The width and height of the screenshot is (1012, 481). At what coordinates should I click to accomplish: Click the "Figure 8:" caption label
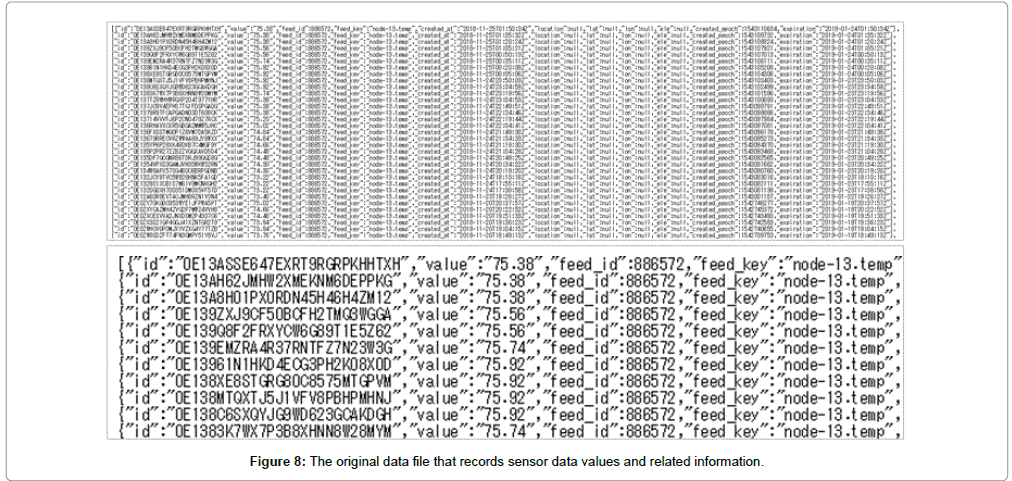(x=278, y=462)
